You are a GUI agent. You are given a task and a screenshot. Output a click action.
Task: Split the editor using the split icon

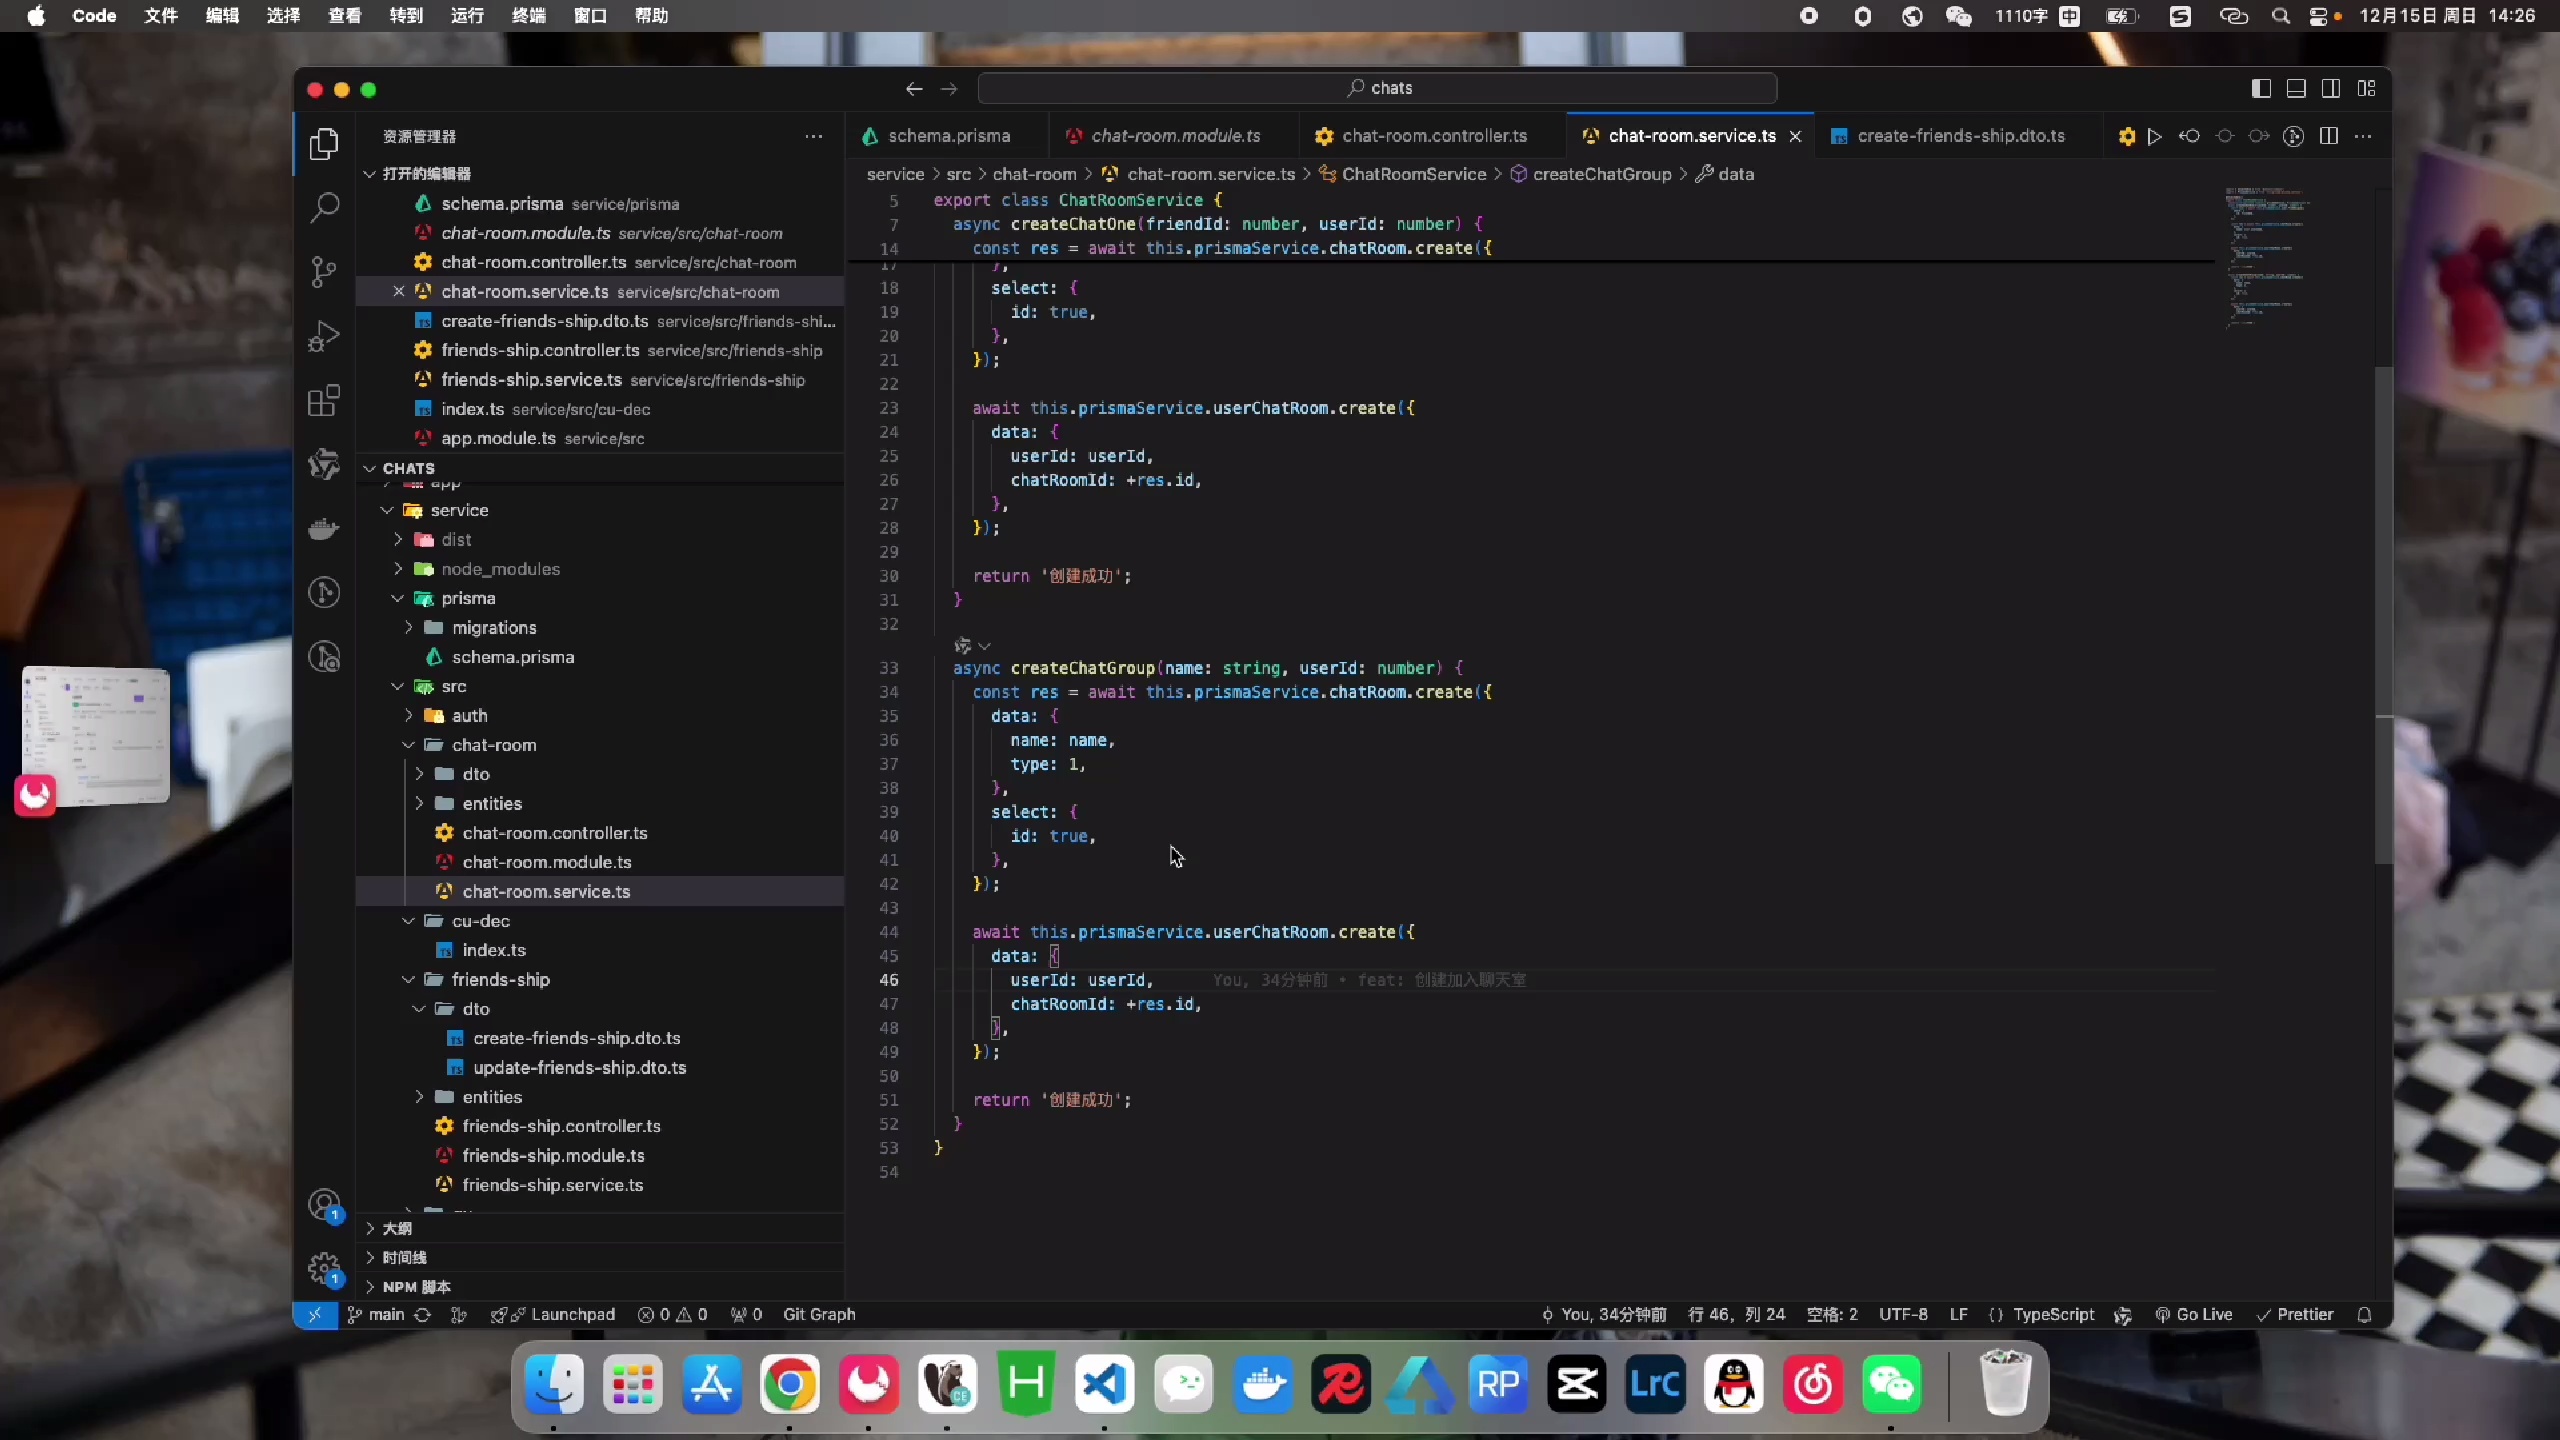(2329, 137)
